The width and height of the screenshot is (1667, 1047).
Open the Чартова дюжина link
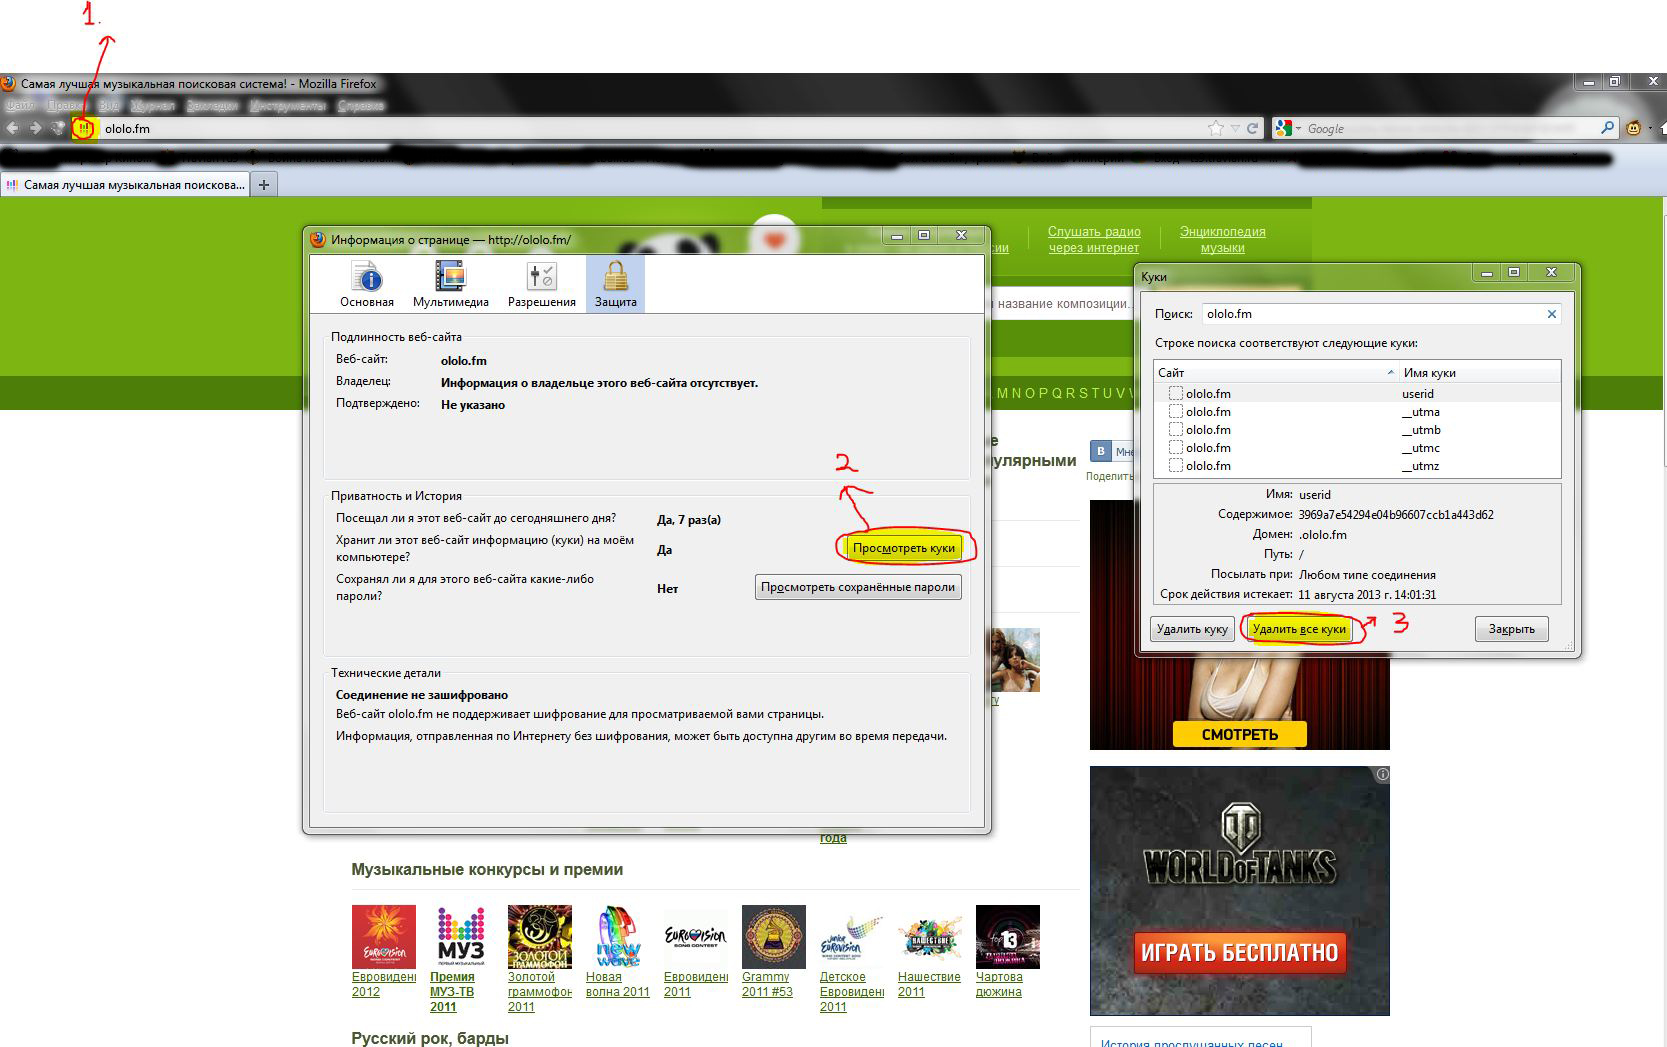999,984
